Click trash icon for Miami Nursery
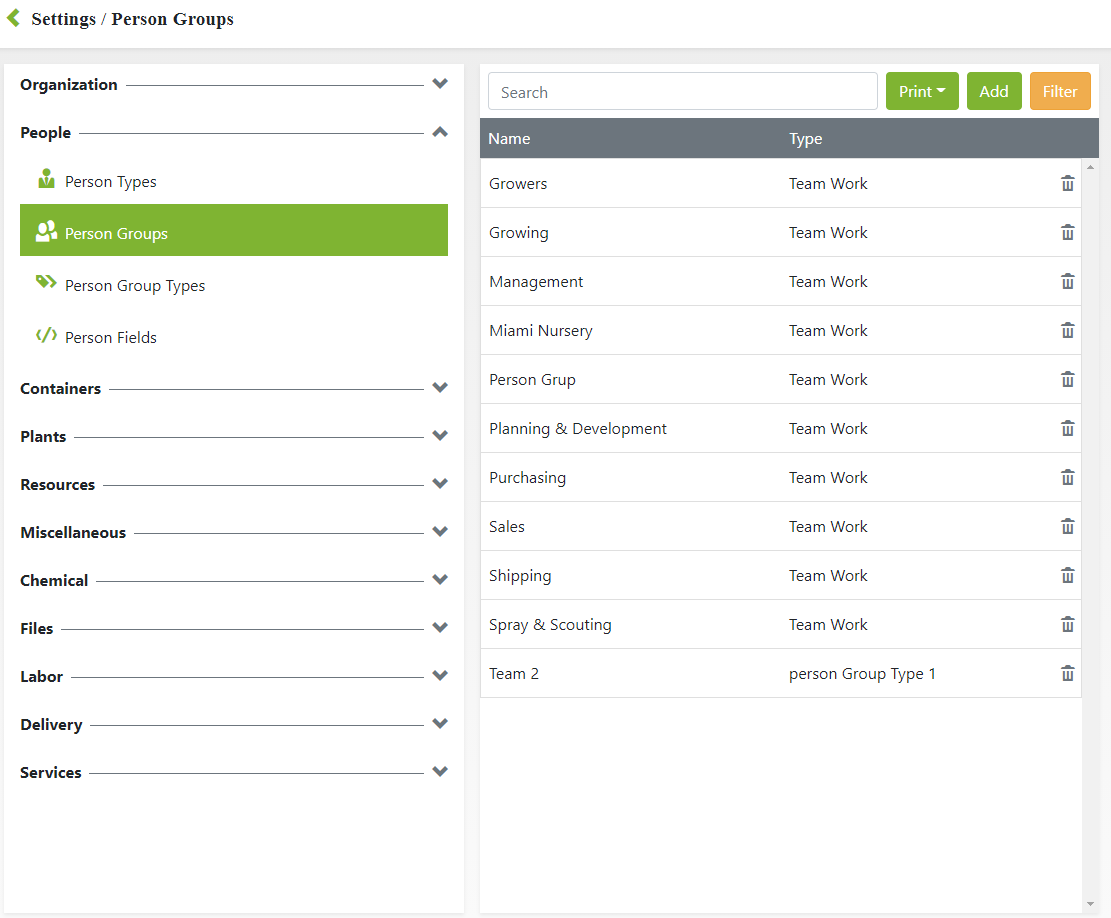Viewport: 1111px width, 918px height. (x=1067, y=331)
